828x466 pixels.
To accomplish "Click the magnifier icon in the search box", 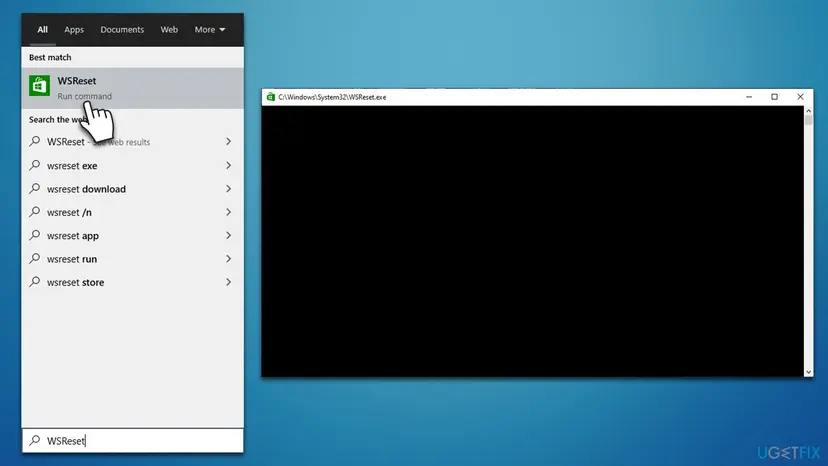I will tap(35, 440).
